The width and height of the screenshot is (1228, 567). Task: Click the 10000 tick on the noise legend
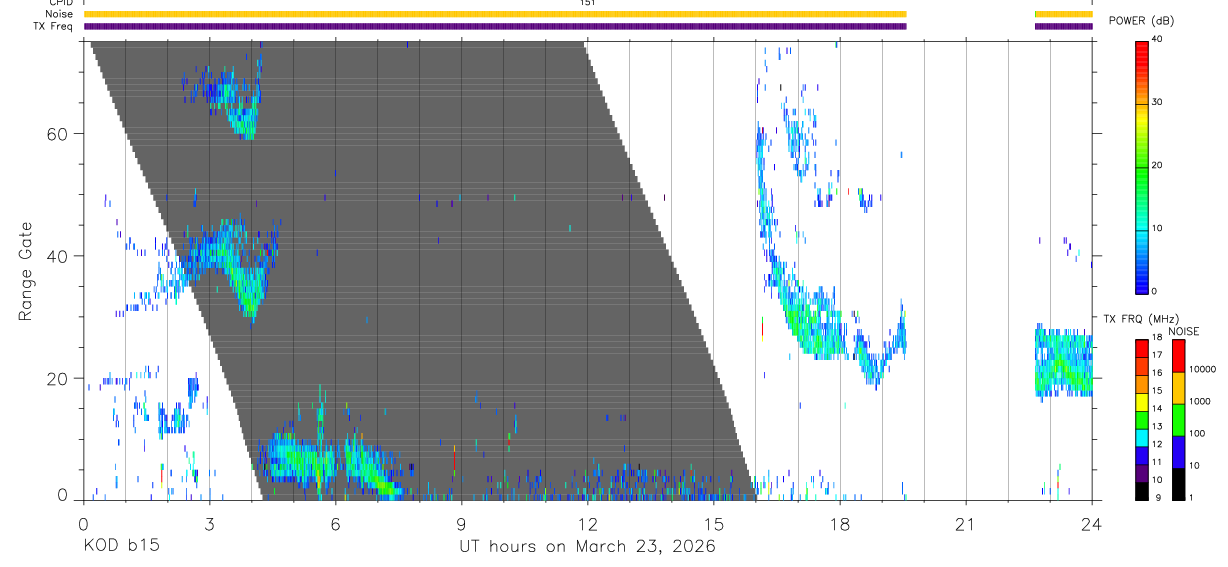click(1202, 370)
